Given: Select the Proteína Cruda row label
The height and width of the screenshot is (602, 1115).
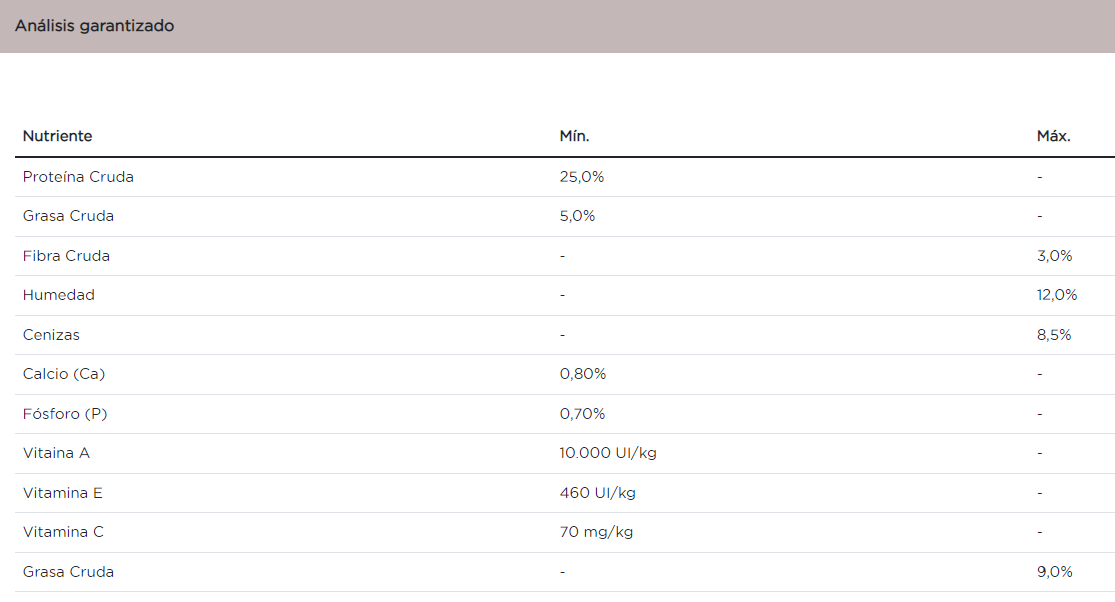Looking at the screenshot, I should point(78,177).
